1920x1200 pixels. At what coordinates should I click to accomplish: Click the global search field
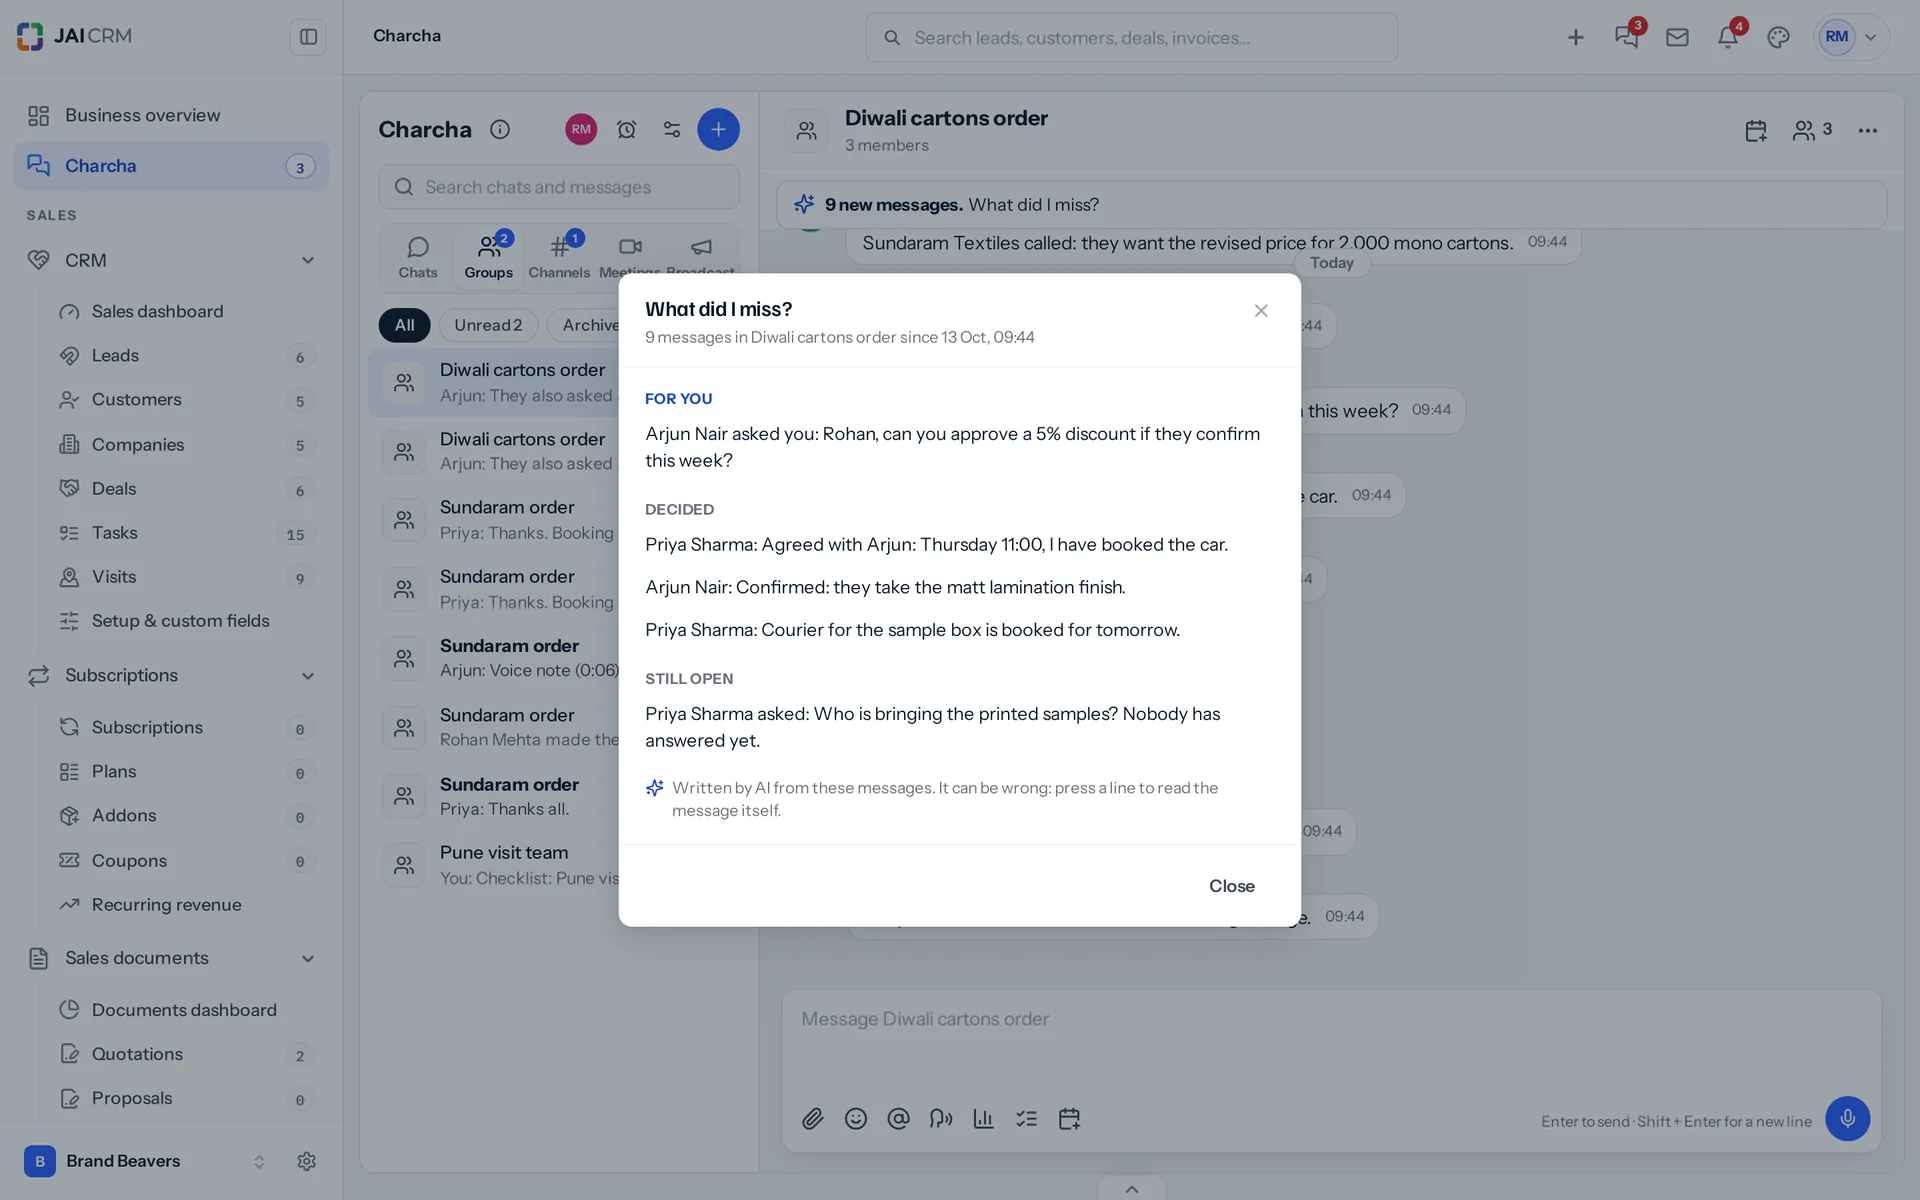(1131, 38)
